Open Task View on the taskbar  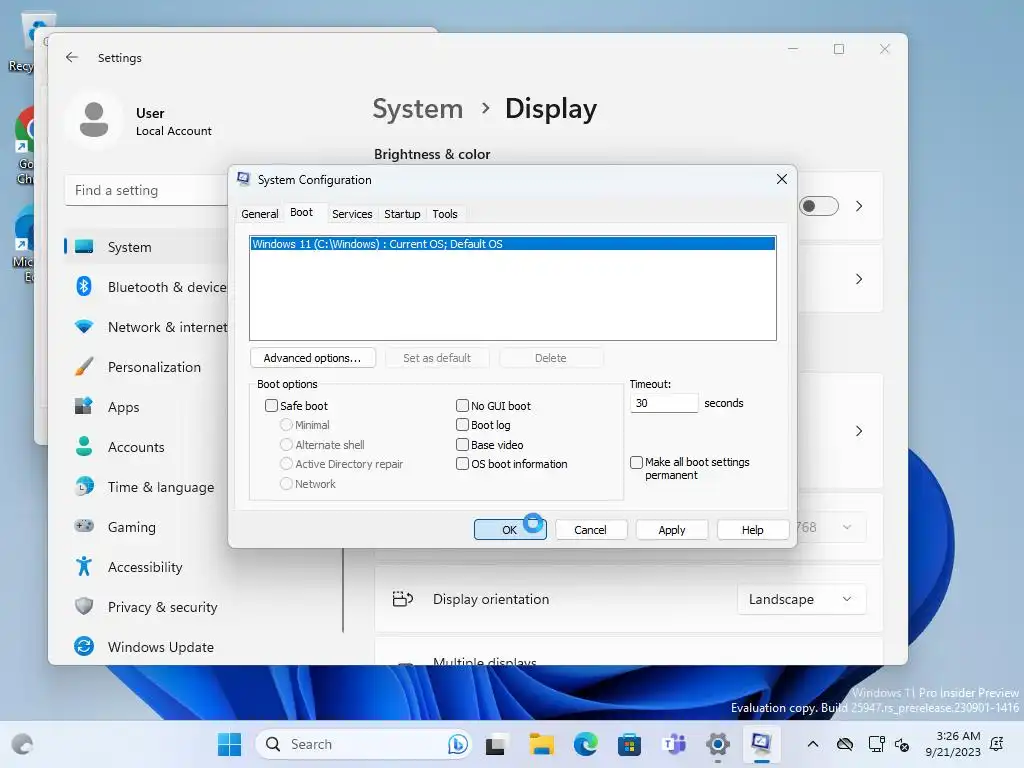(496, 744)
